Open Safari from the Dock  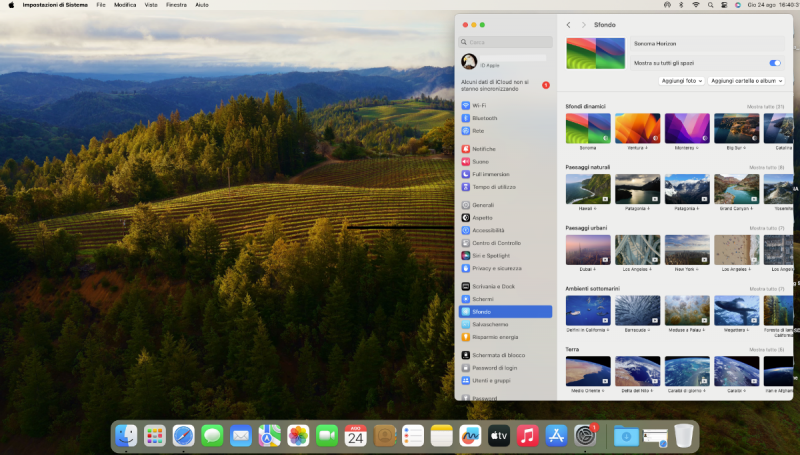[183, 435]
